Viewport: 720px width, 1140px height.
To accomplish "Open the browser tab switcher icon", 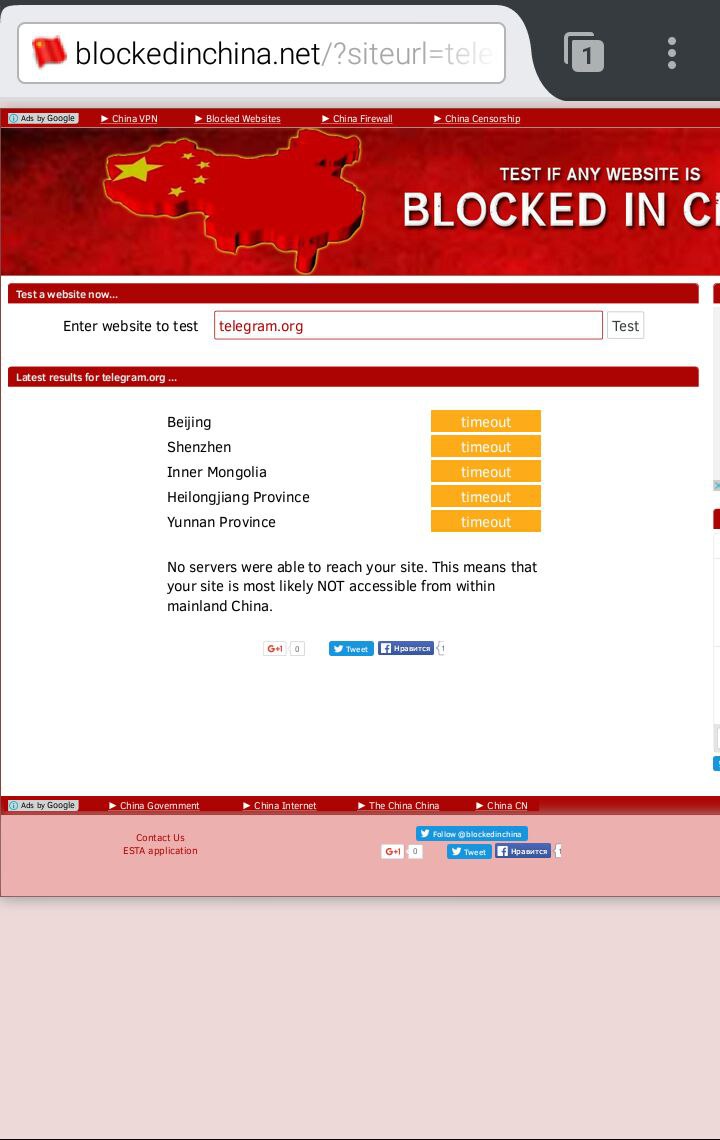I will click(584, 52).
